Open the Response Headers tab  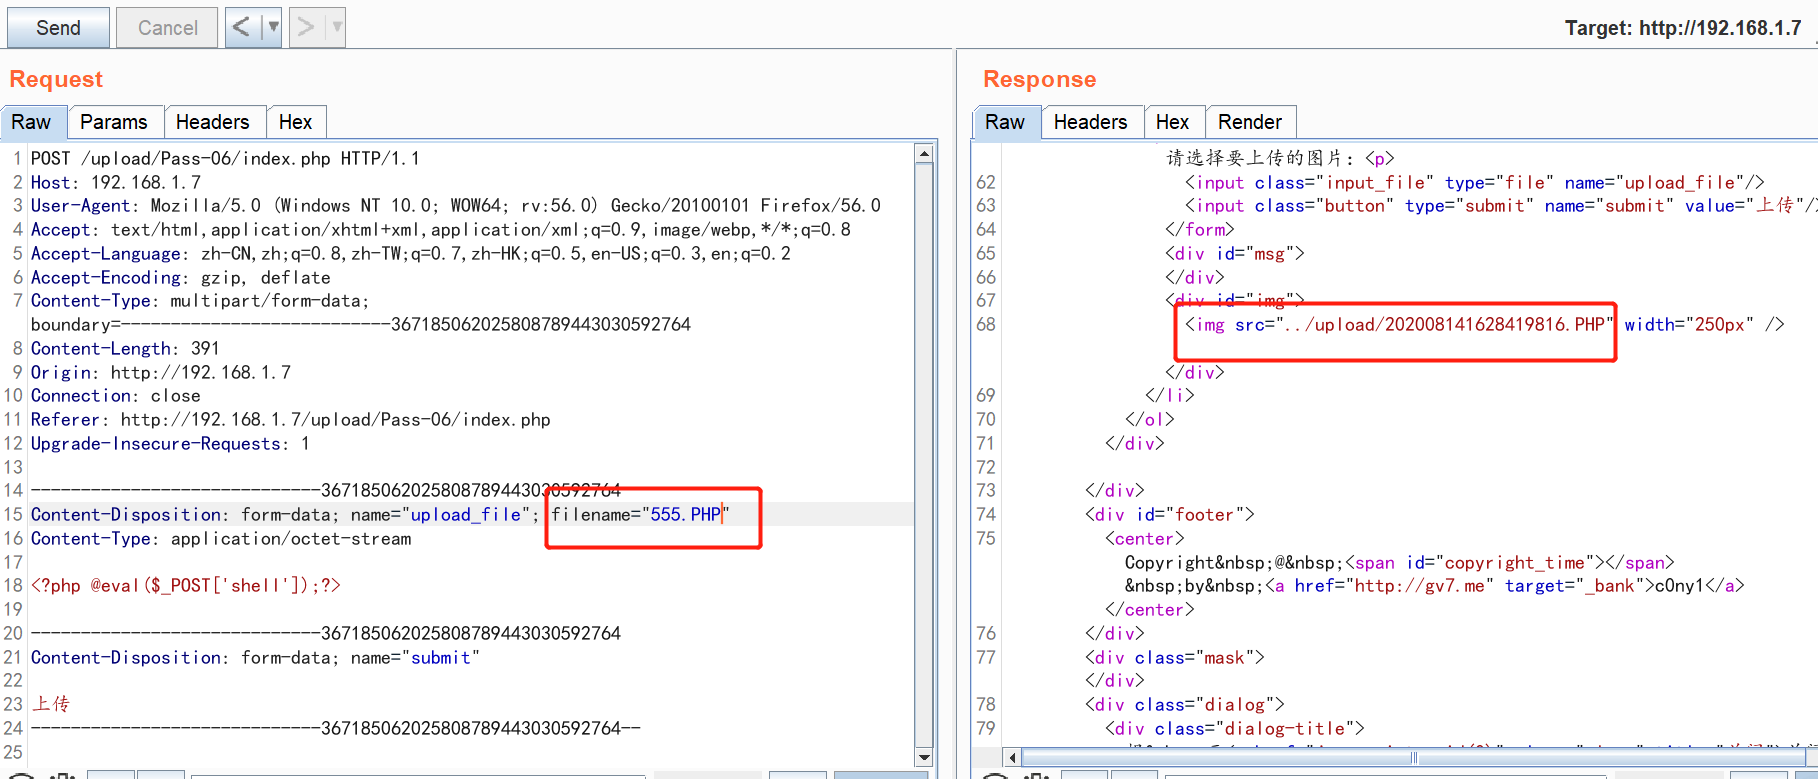(1091, 122)
